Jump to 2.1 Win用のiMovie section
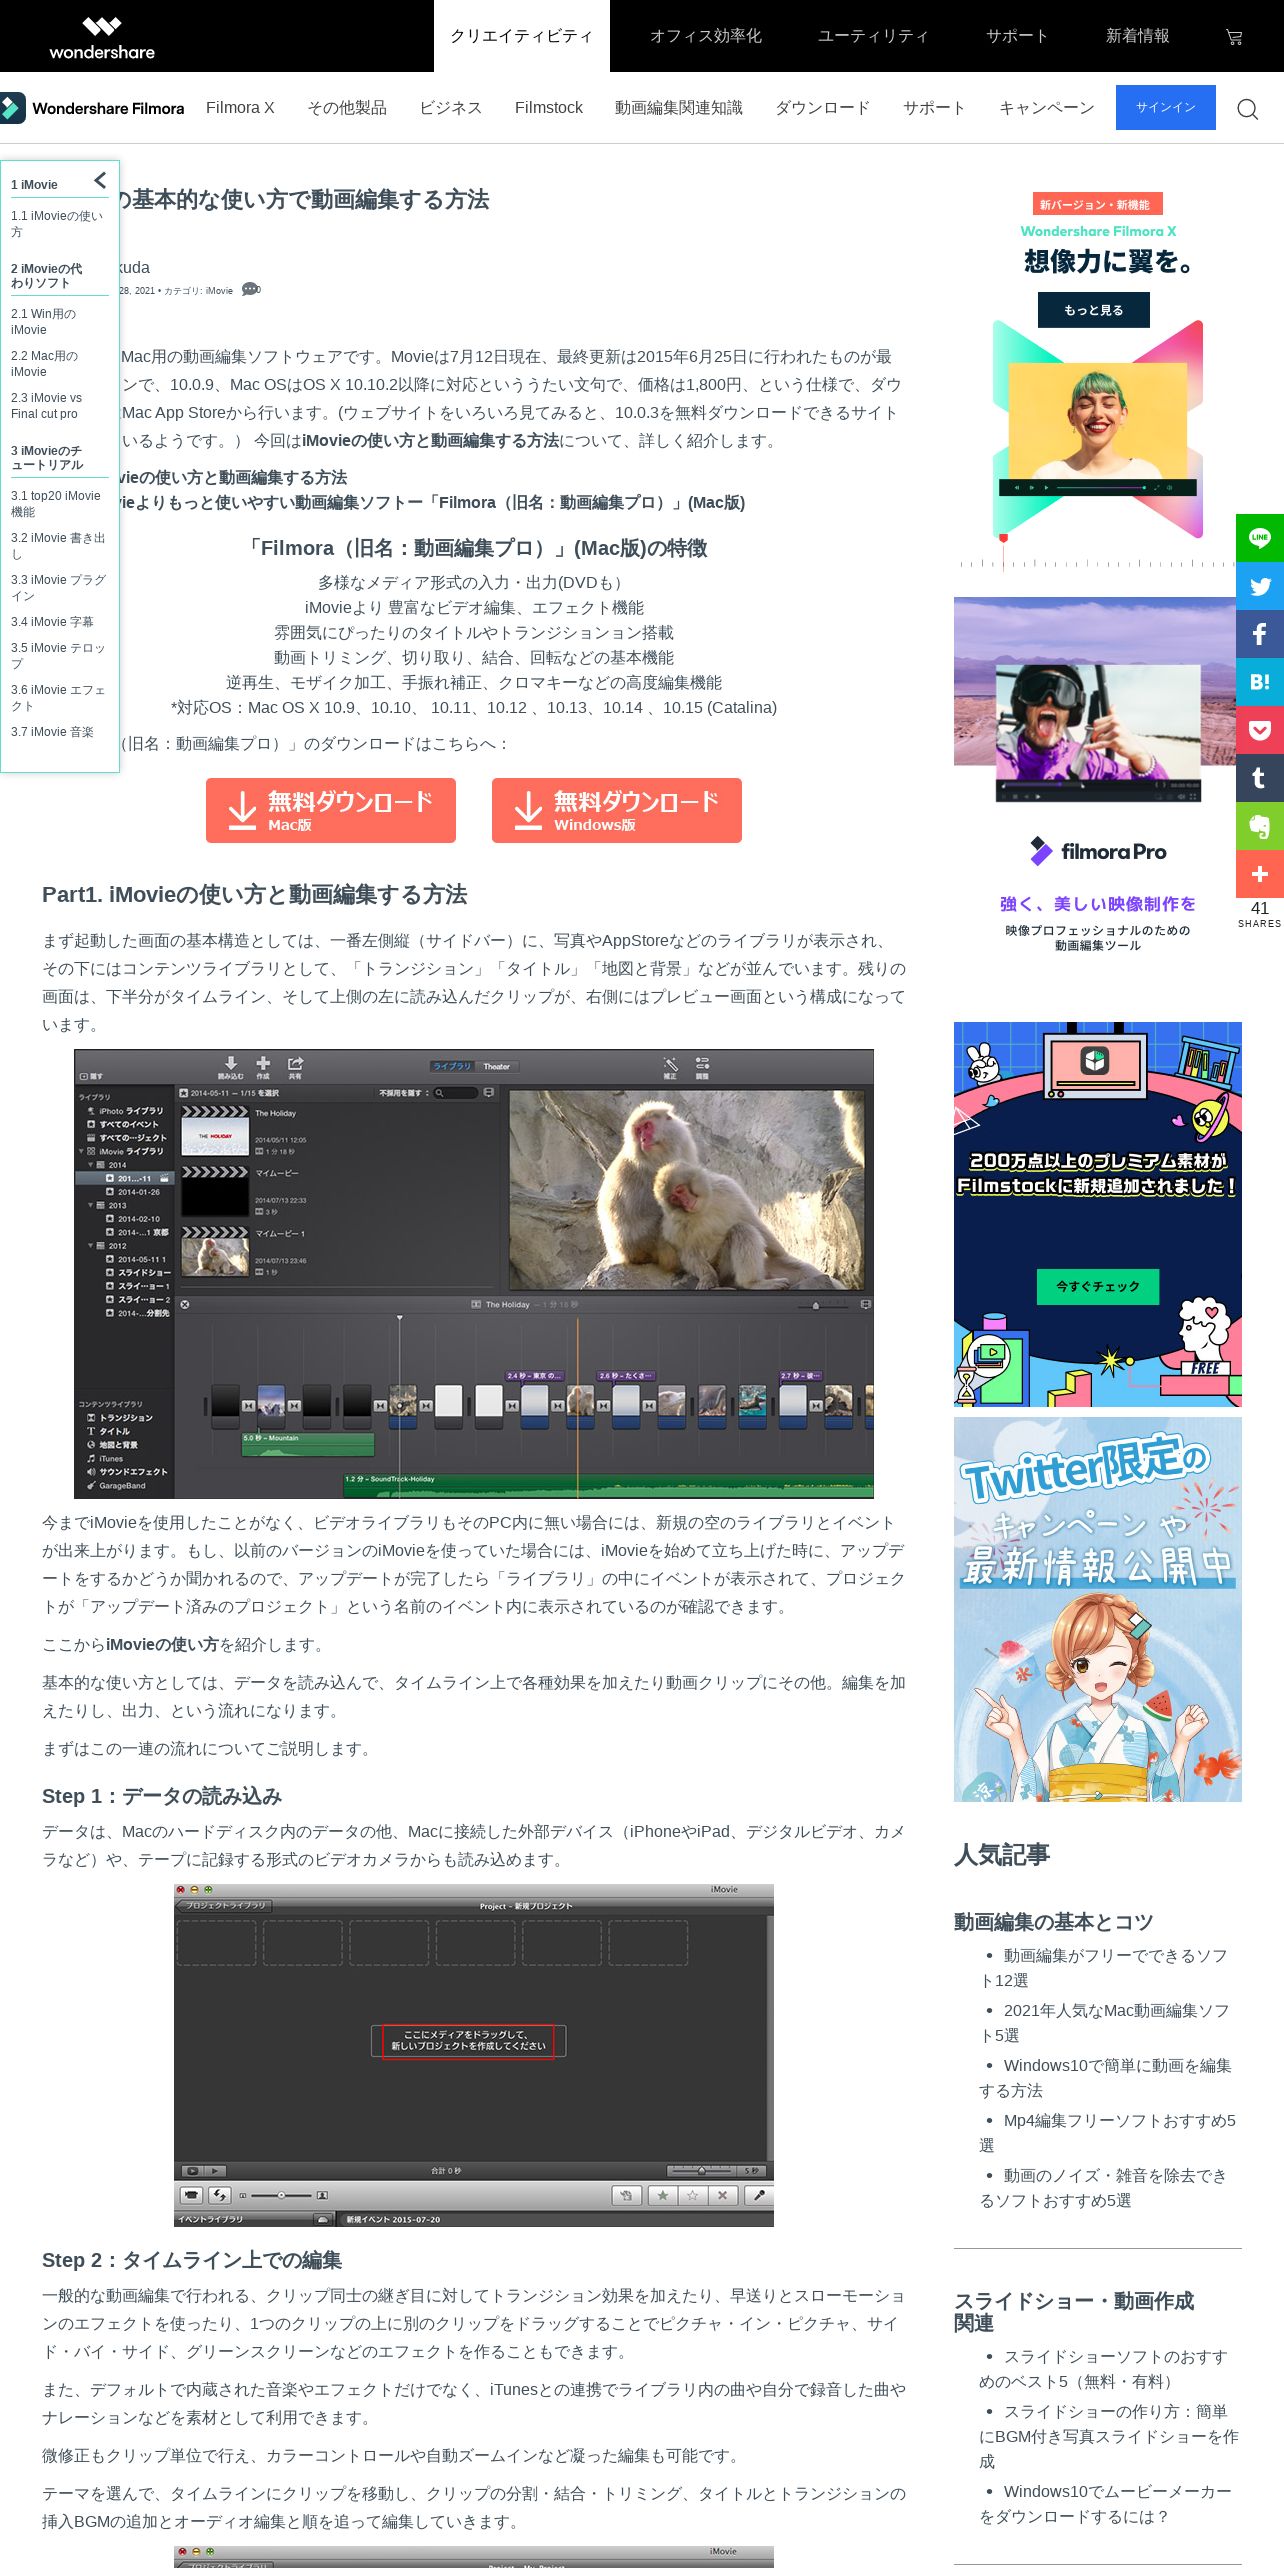 [x=44, y=322]
